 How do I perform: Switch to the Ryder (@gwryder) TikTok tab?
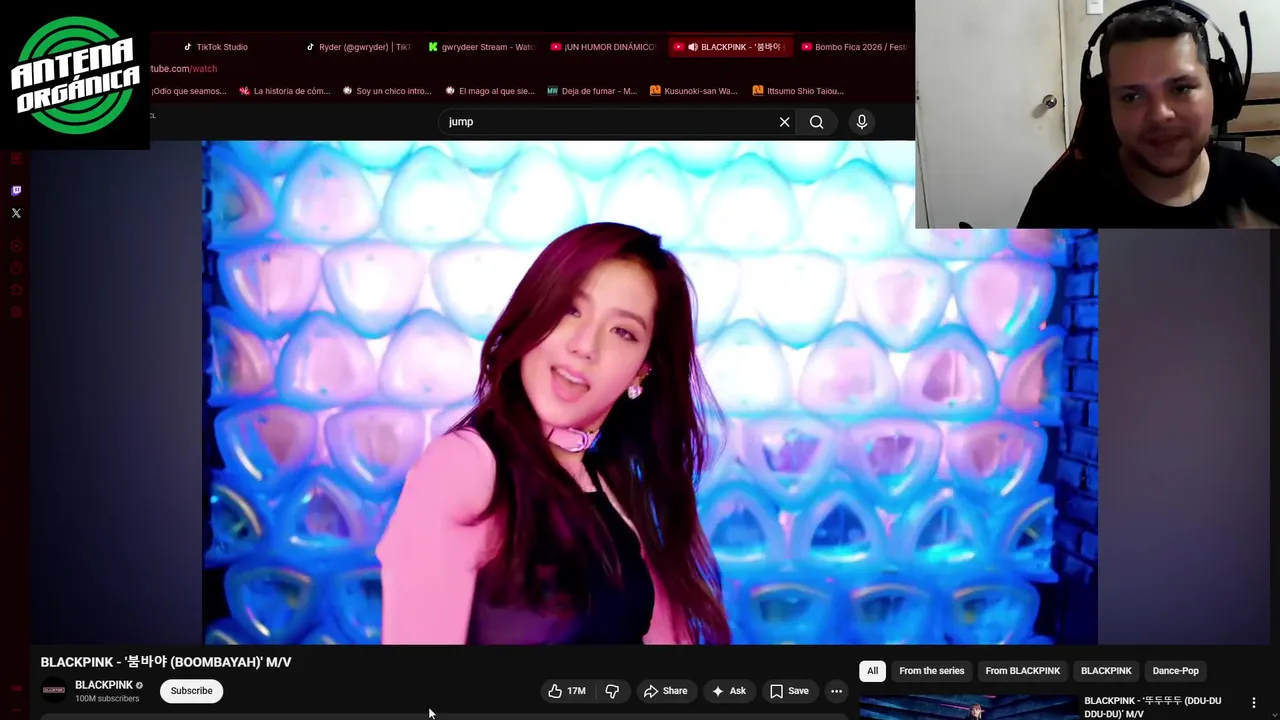357,47
